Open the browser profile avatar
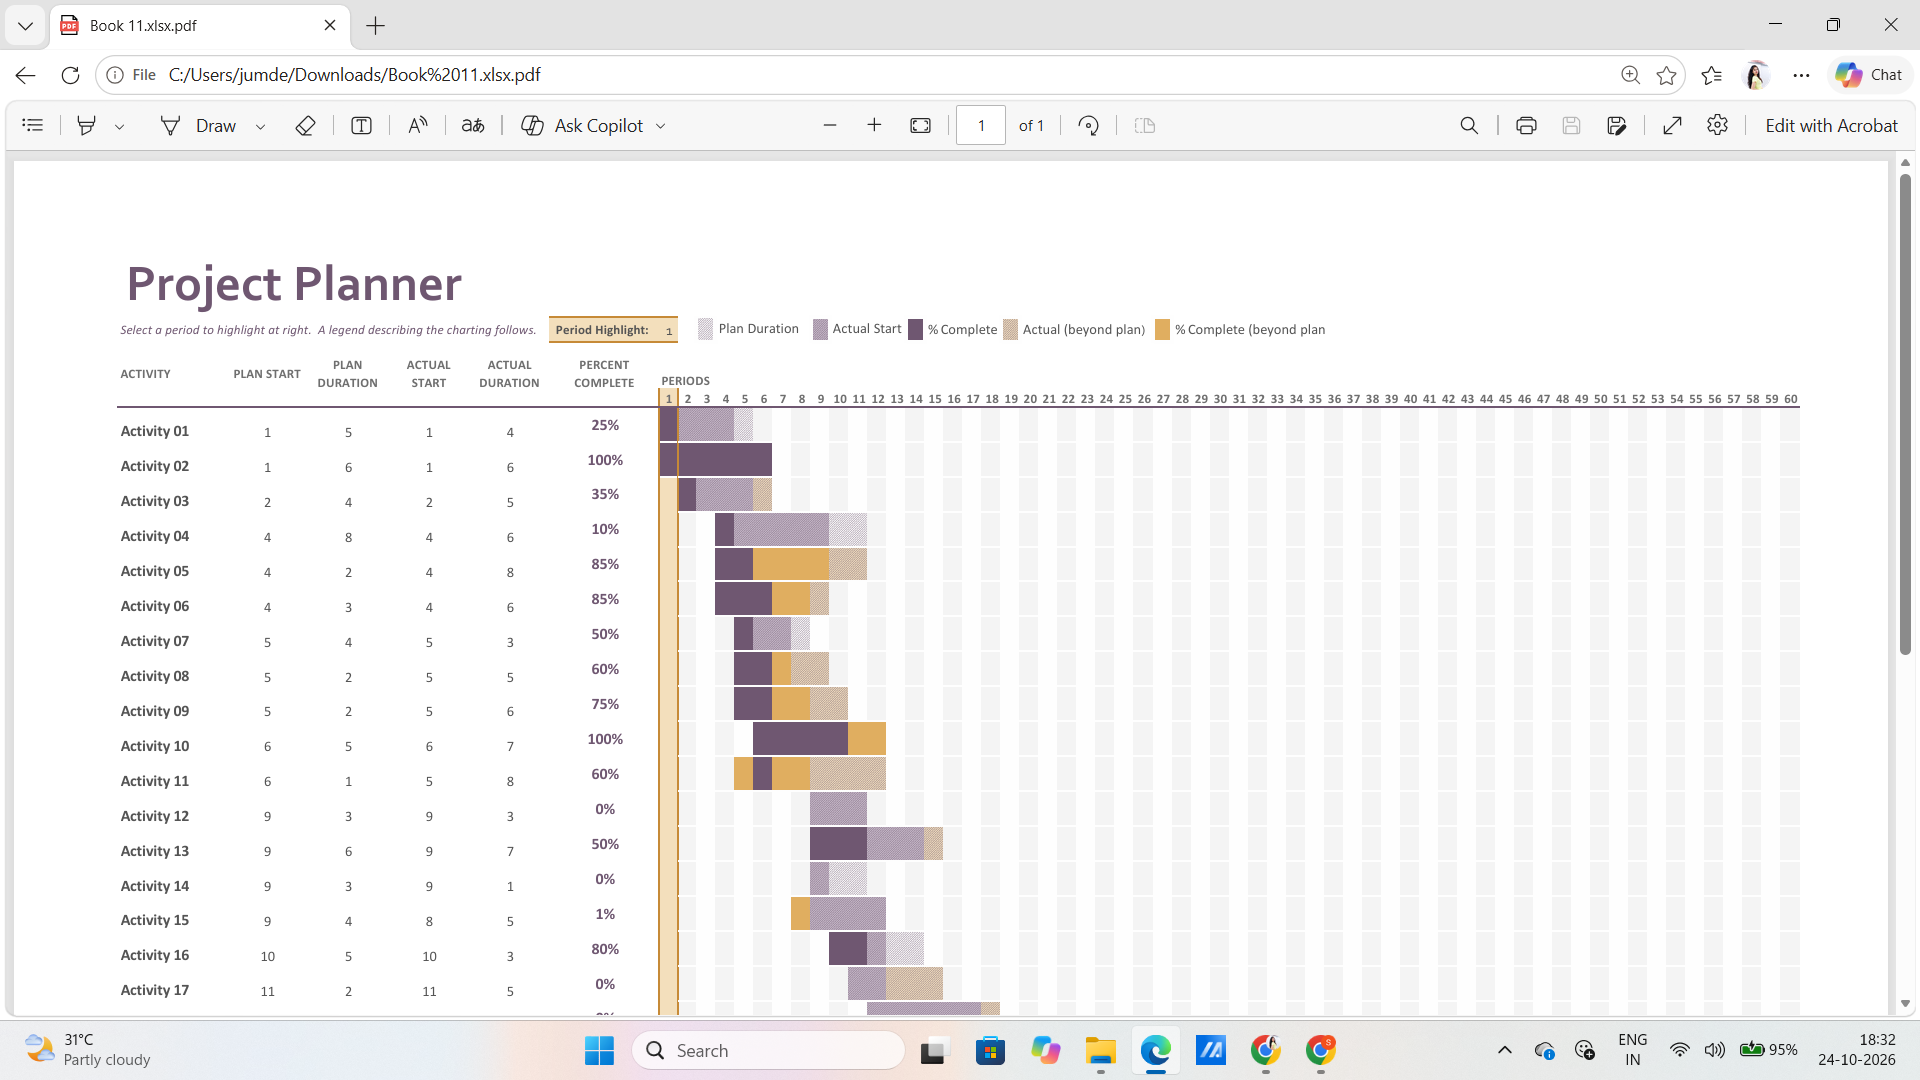The width and height of the screenshot is (1920, 1080). coord(1756,75)
